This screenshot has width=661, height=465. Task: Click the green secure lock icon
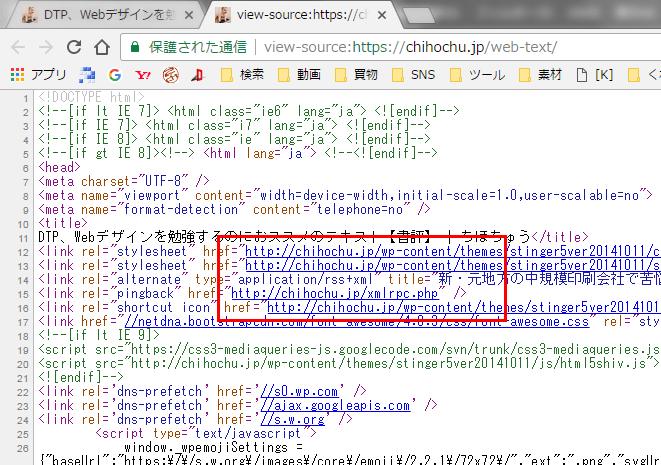134,47
